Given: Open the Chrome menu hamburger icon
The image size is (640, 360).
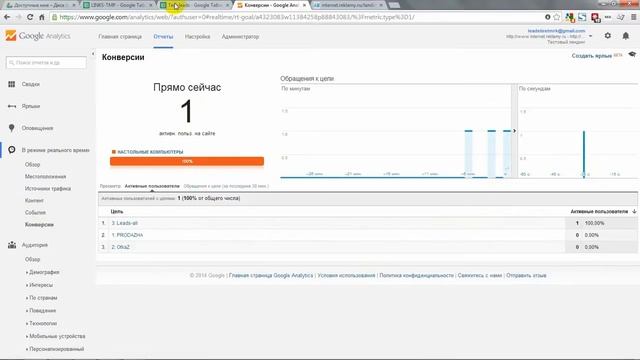Looking at the screenshot, I should click(x=633, y=17).
